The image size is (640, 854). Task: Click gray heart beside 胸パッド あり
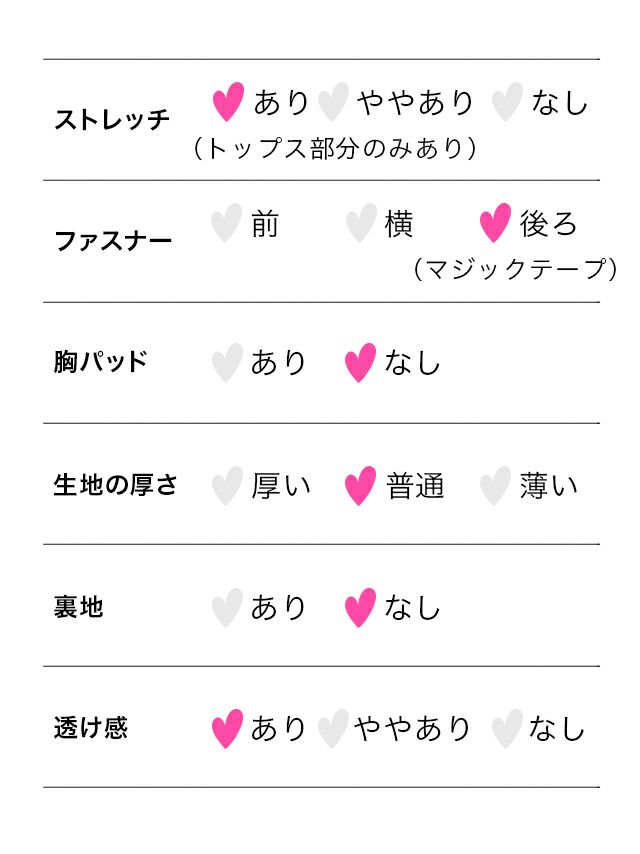click(x=227, y=362)
